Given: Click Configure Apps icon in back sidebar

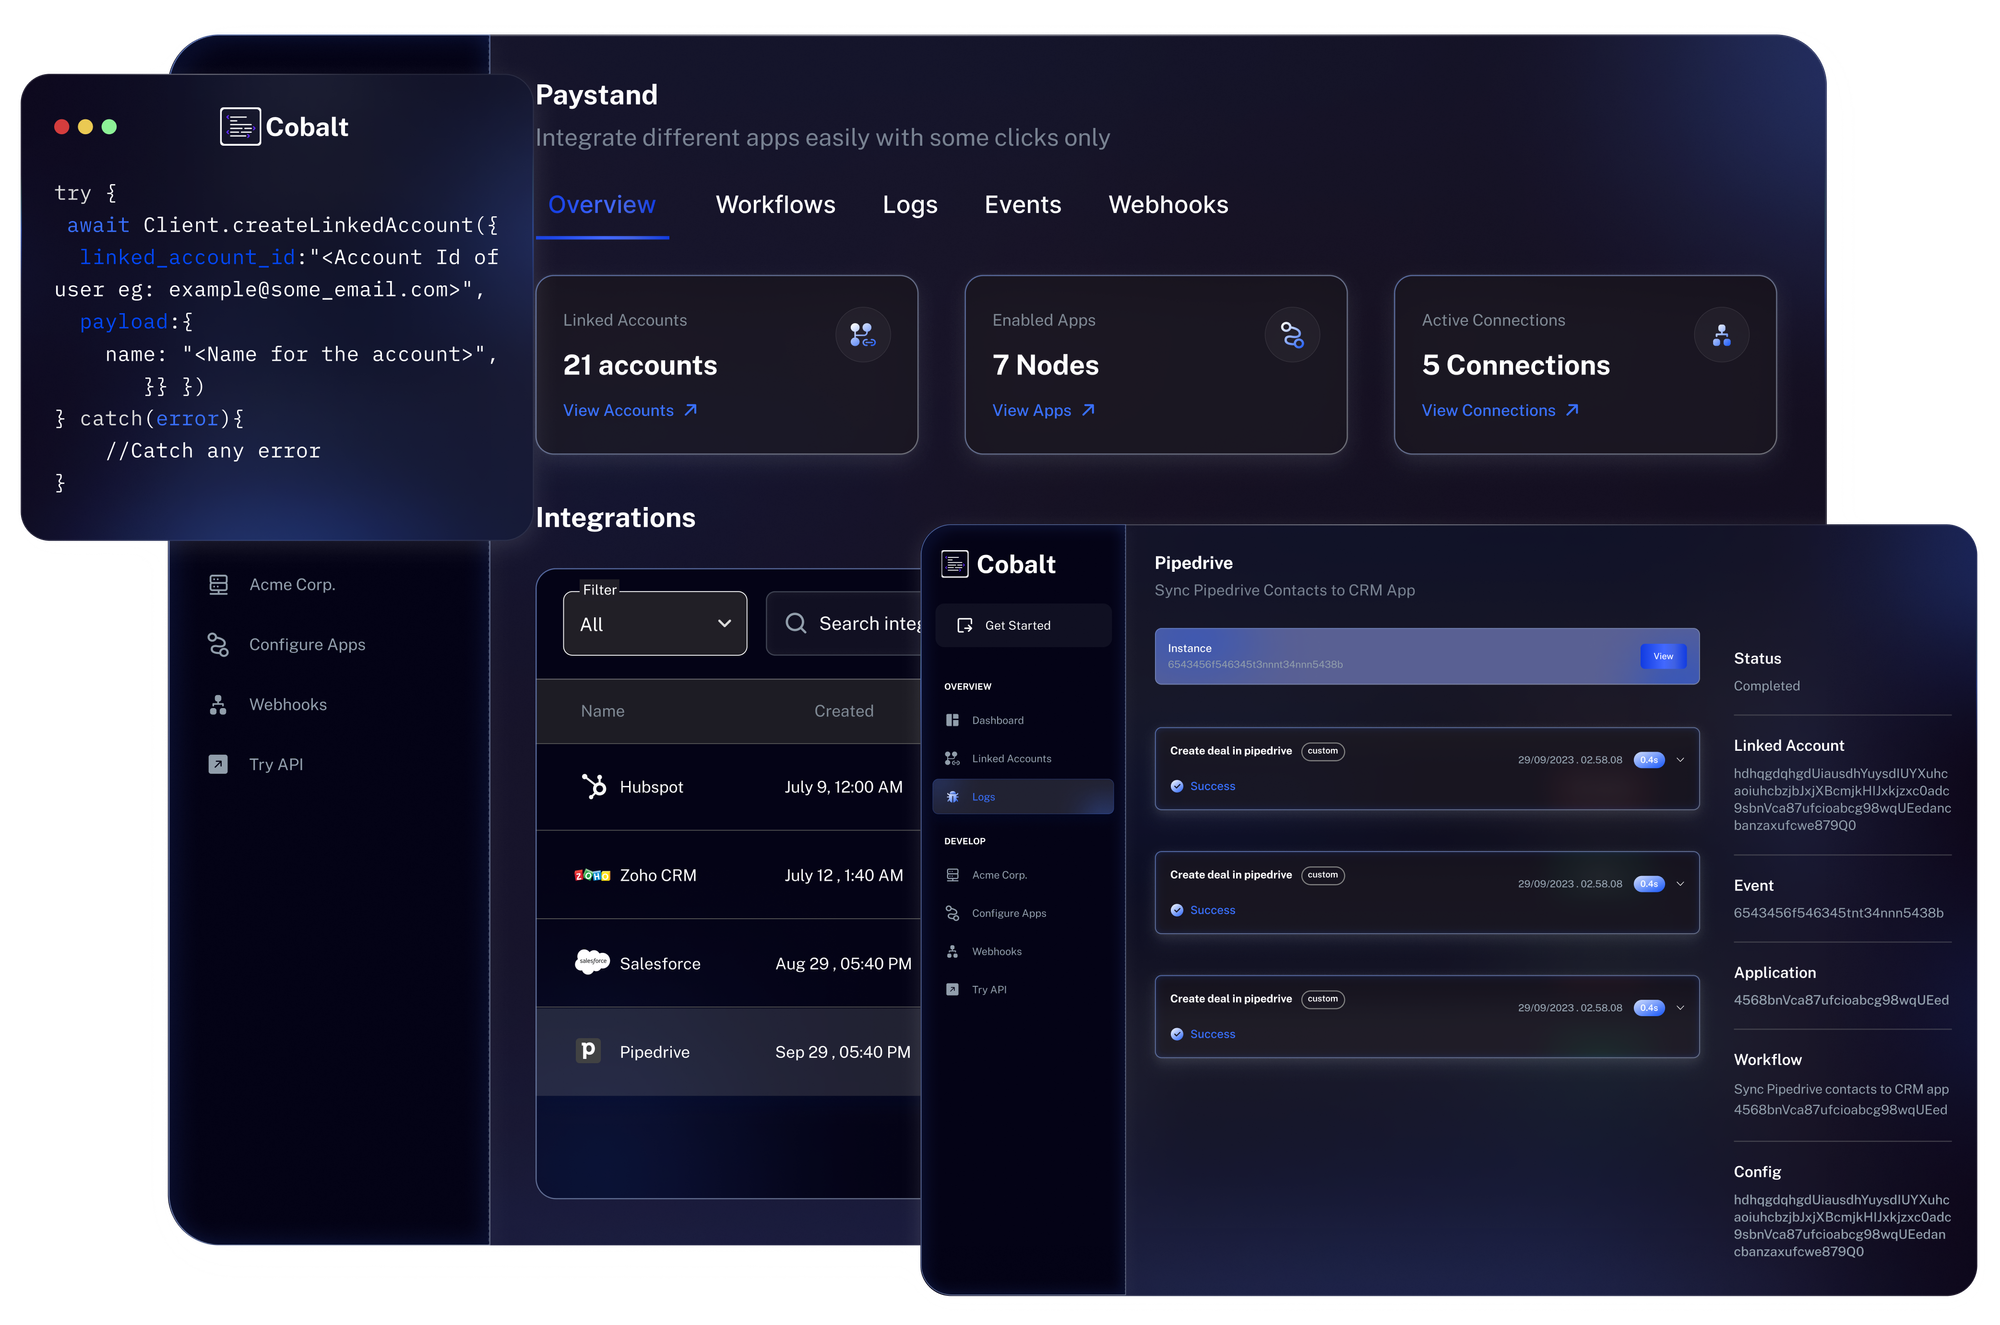Looking at the screenshot, I should pos(218,644).
